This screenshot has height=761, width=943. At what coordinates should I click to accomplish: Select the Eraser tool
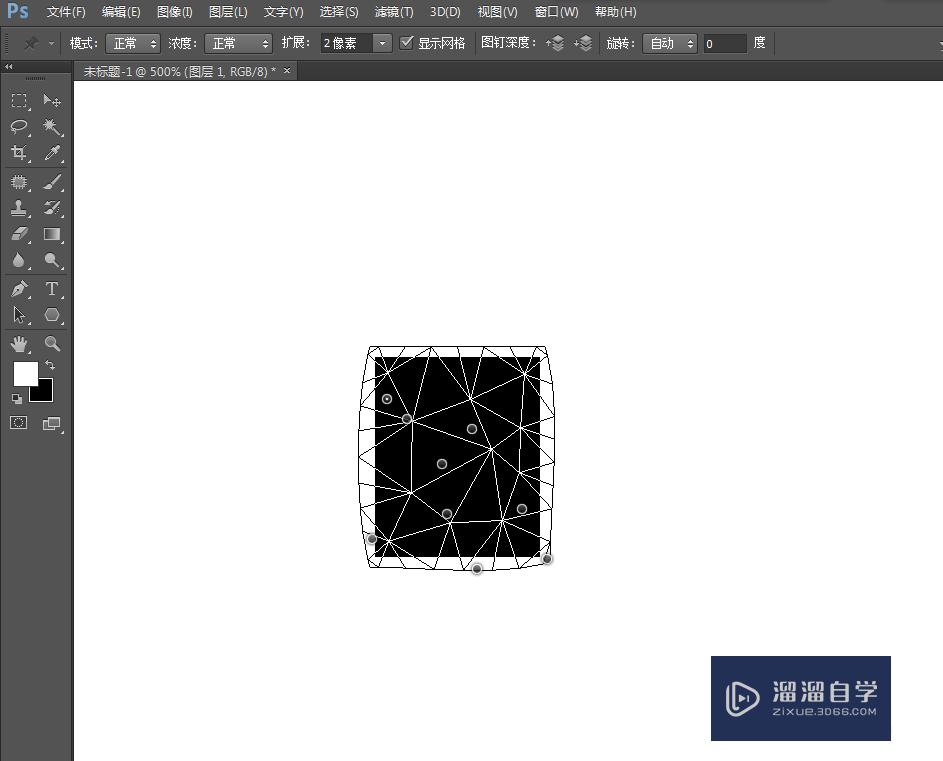(x=19, y=234)
